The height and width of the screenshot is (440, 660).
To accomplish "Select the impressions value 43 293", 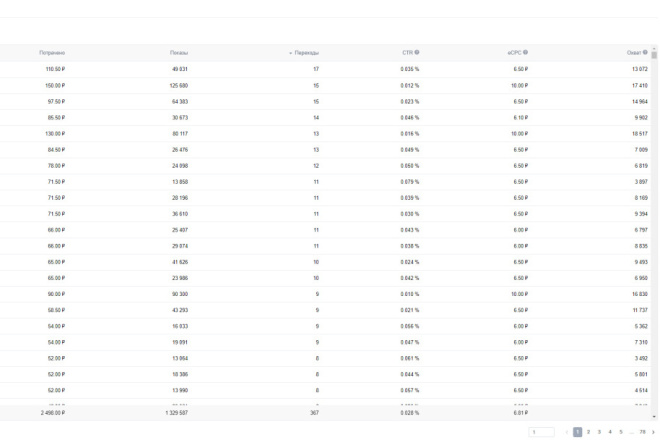I will [x=180, y=310].
